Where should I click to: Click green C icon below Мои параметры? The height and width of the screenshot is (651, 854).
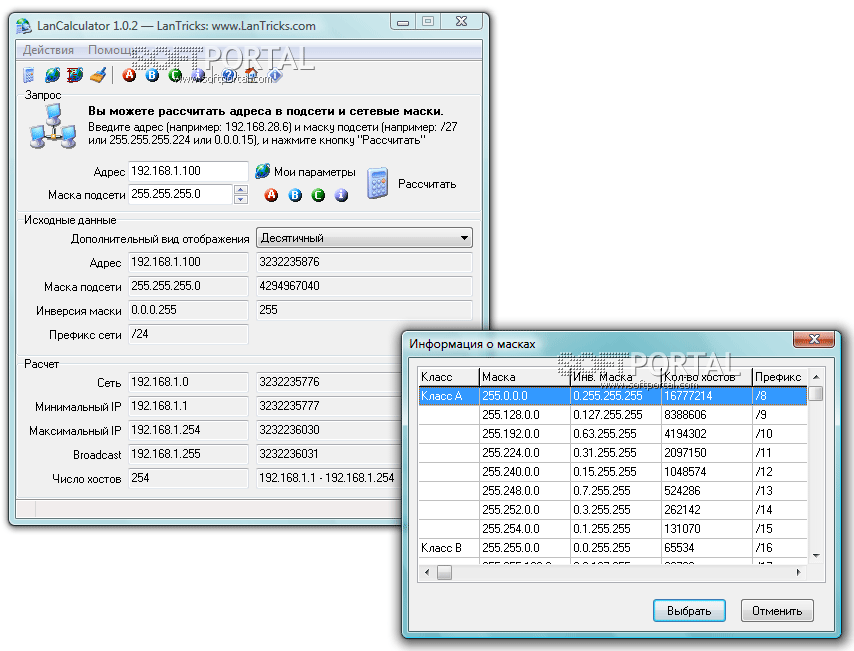pos(318,194)
